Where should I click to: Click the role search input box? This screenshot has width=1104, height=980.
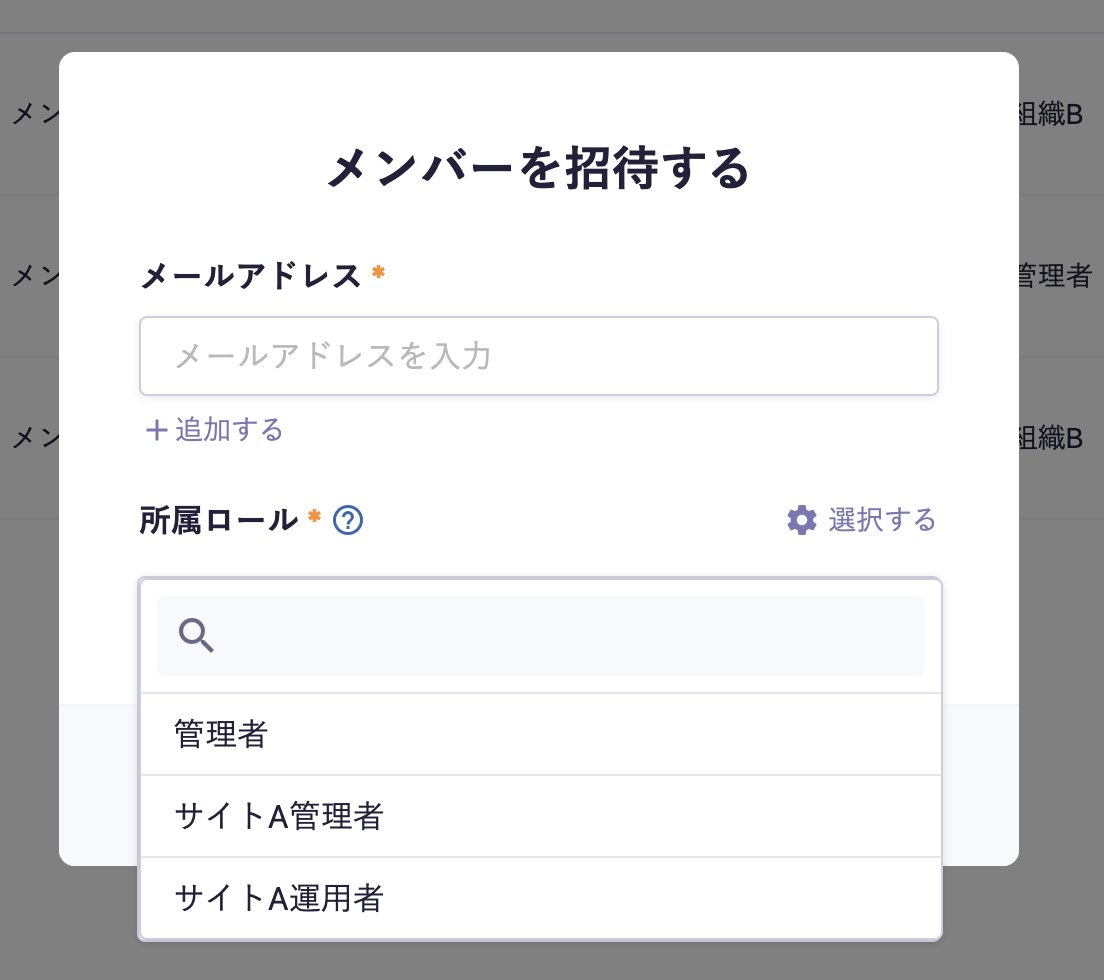540,635
